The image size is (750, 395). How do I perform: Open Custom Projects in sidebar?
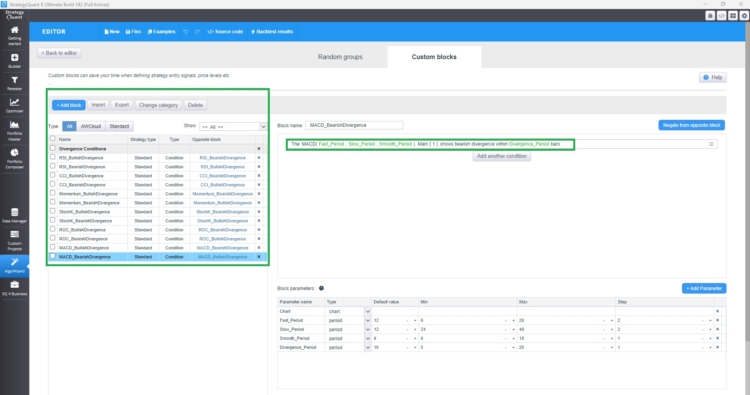(x=14, y=240)
